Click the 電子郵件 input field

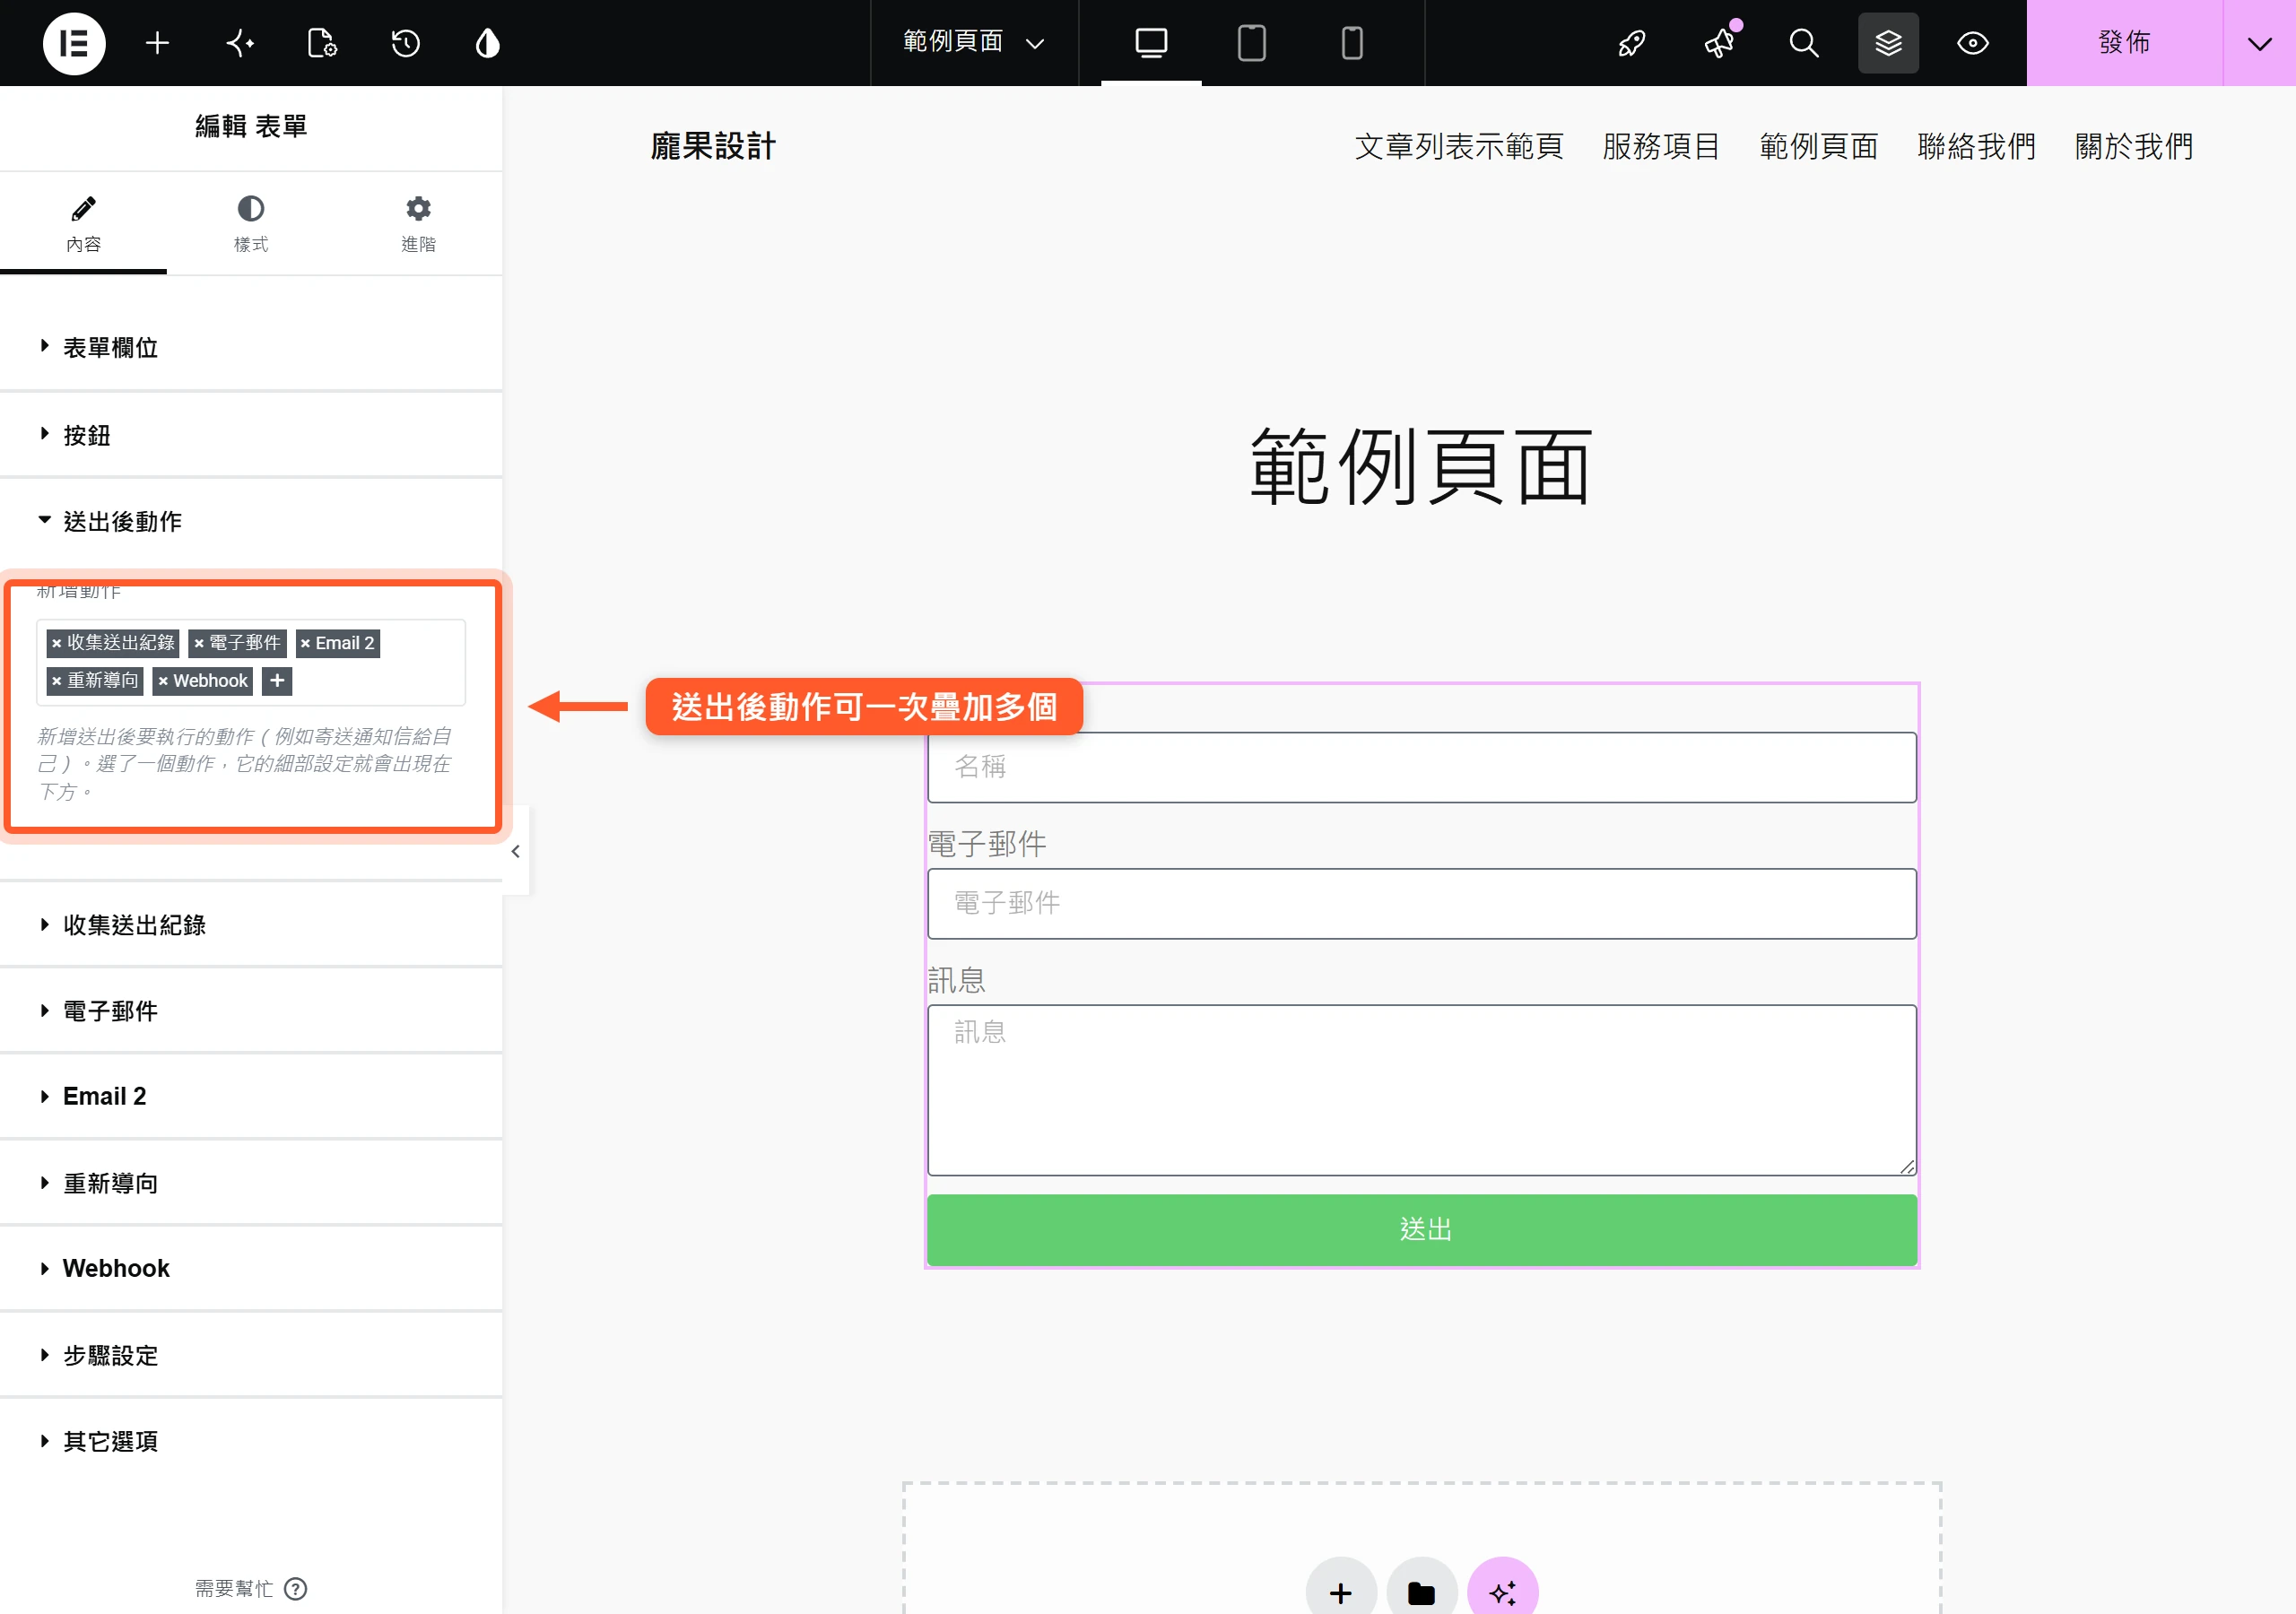coord(1422,903)
